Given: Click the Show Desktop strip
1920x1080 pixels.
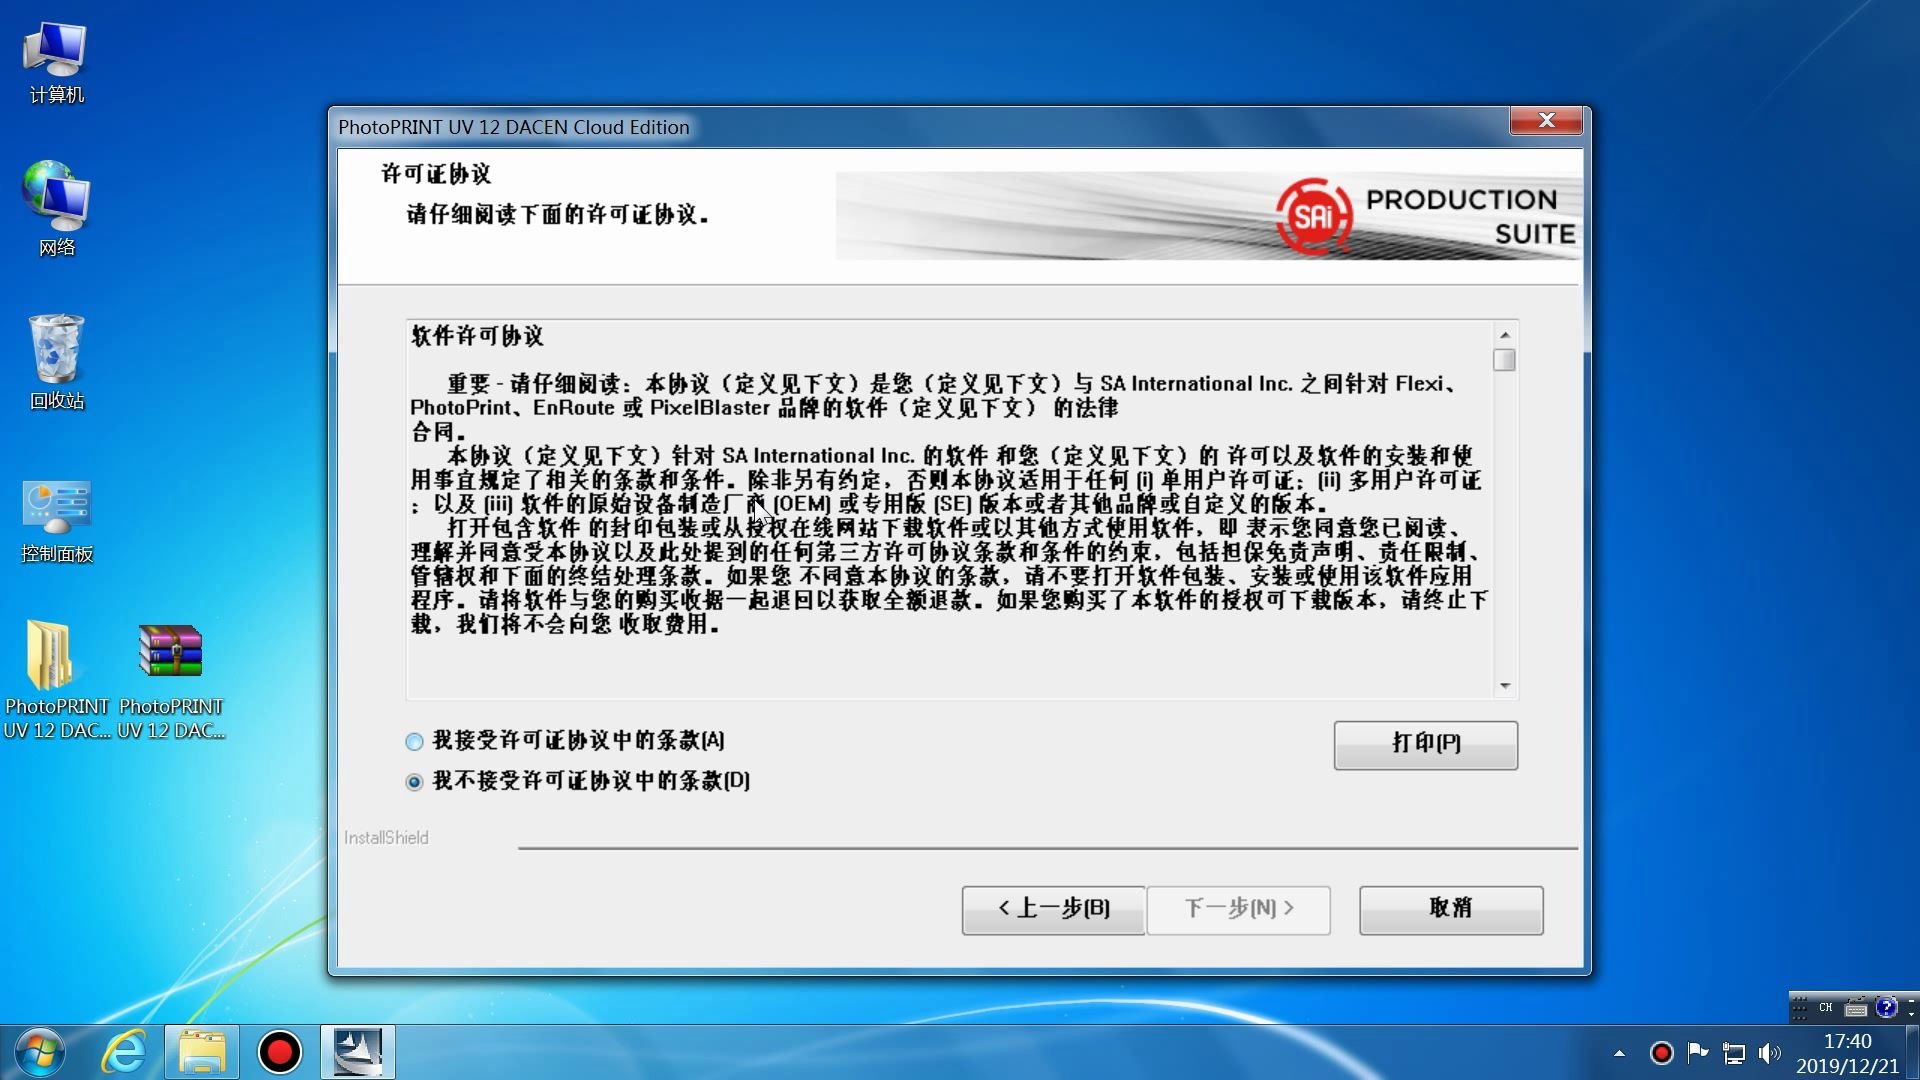Looking at the screenshot, I should click(1913, 1052).
